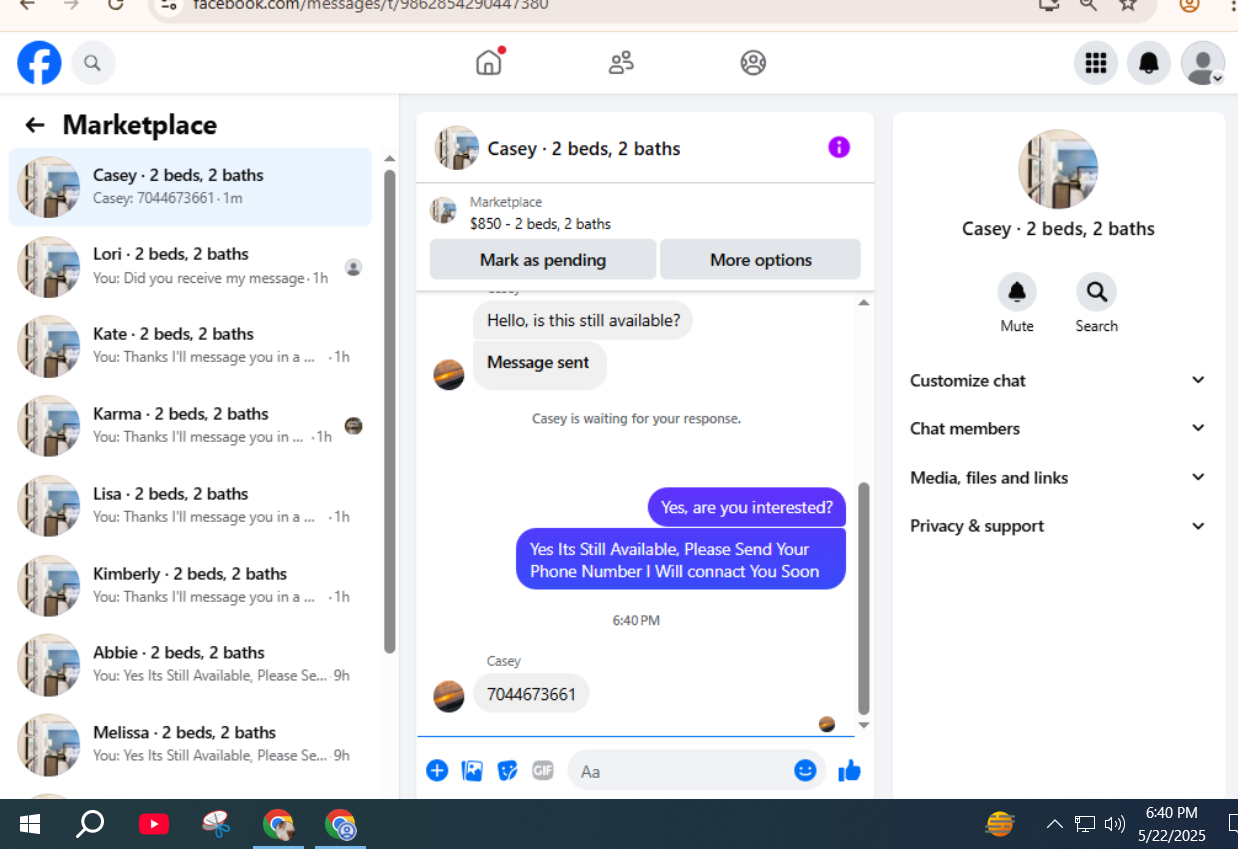The image size is (1238, 849).
Task: Open Windows taskbar search
Action: point(90,825)
